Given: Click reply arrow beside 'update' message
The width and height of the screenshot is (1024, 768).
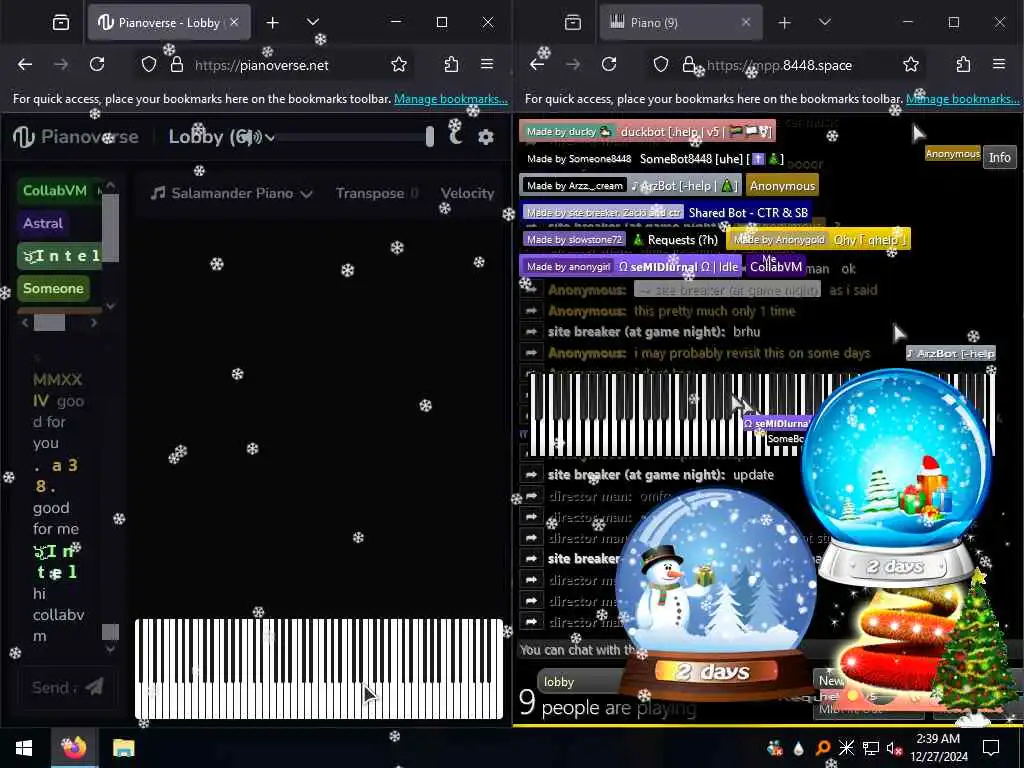Looking at the screenshot, I should point(531,475).
